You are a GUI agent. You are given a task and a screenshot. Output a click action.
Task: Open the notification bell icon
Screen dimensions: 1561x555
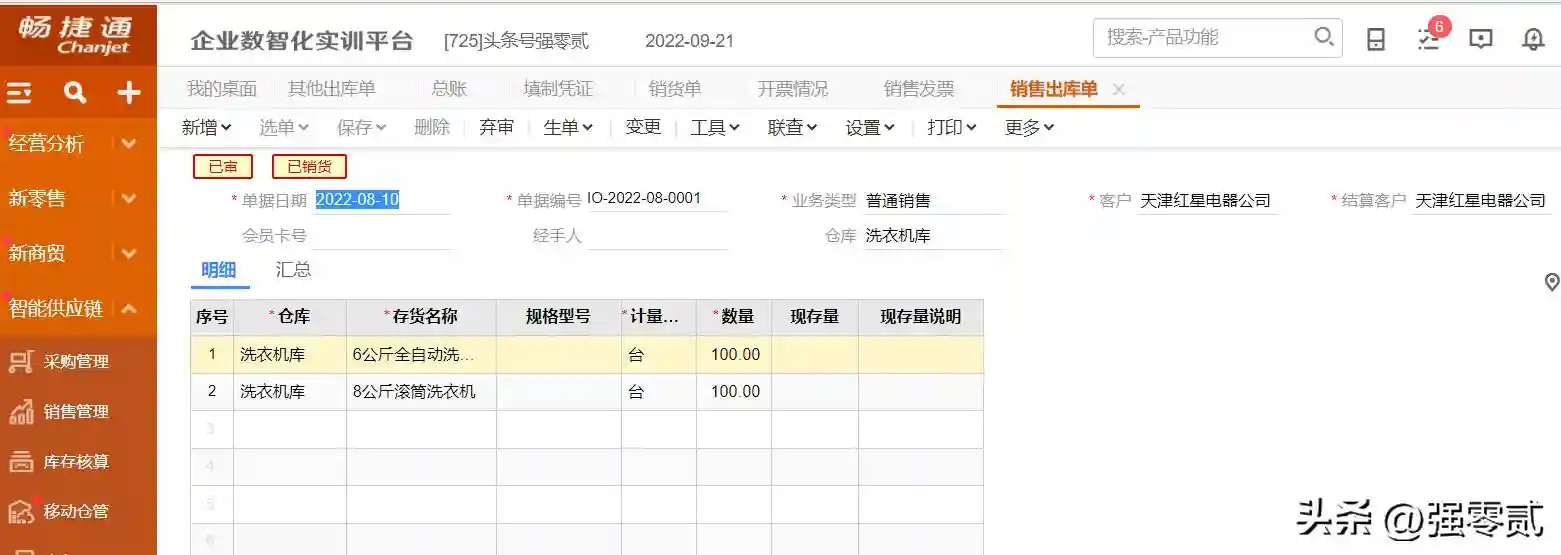point(1532,39)
